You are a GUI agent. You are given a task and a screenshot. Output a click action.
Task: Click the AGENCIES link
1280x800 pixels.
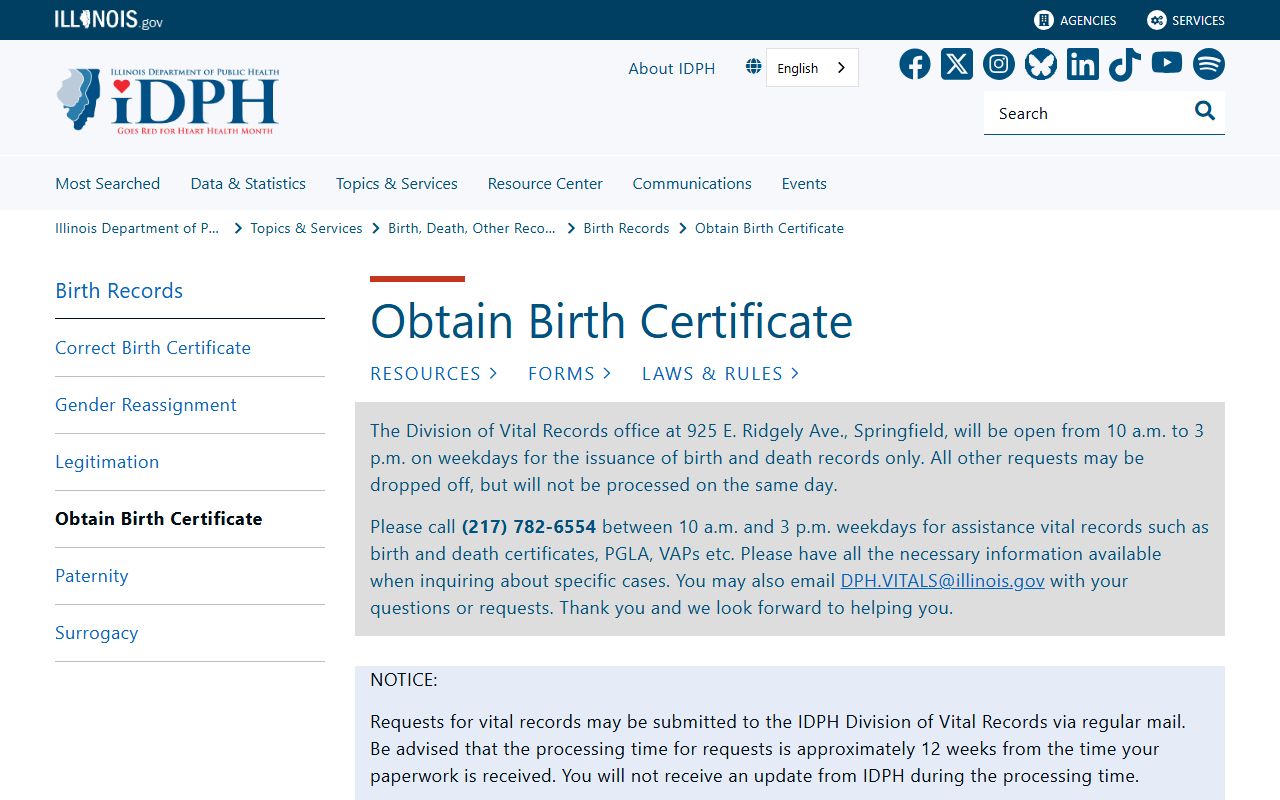tap(1088, 20)
